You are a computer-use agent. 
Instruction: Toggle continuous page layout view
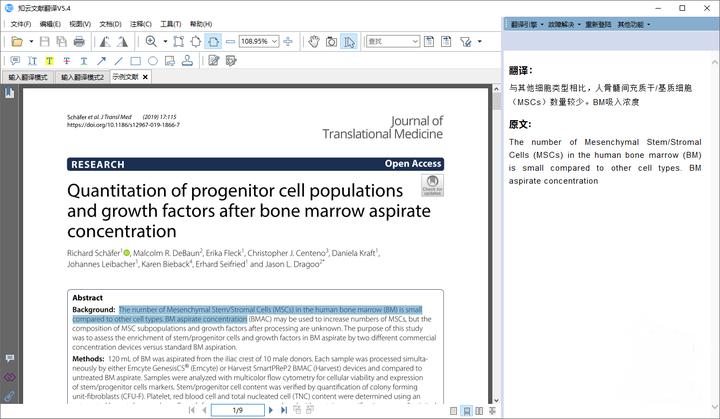tap(466, 410)
